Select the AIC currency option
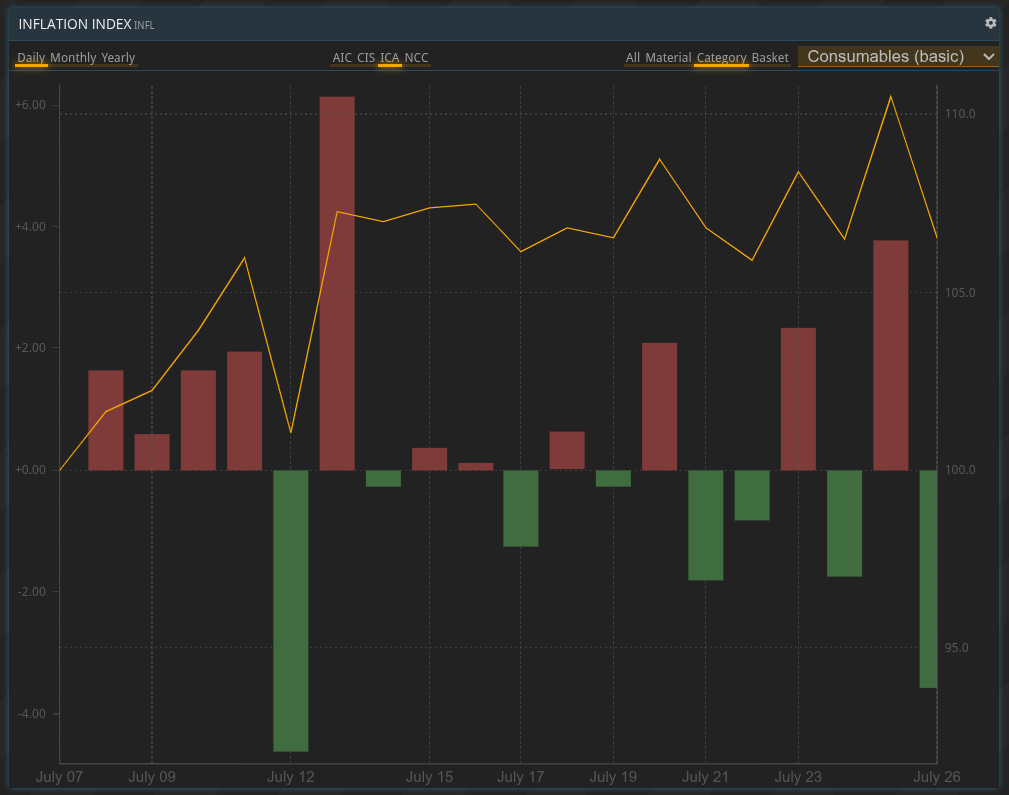This screenshot has height=795, width=1009. [x=342, y=57]
